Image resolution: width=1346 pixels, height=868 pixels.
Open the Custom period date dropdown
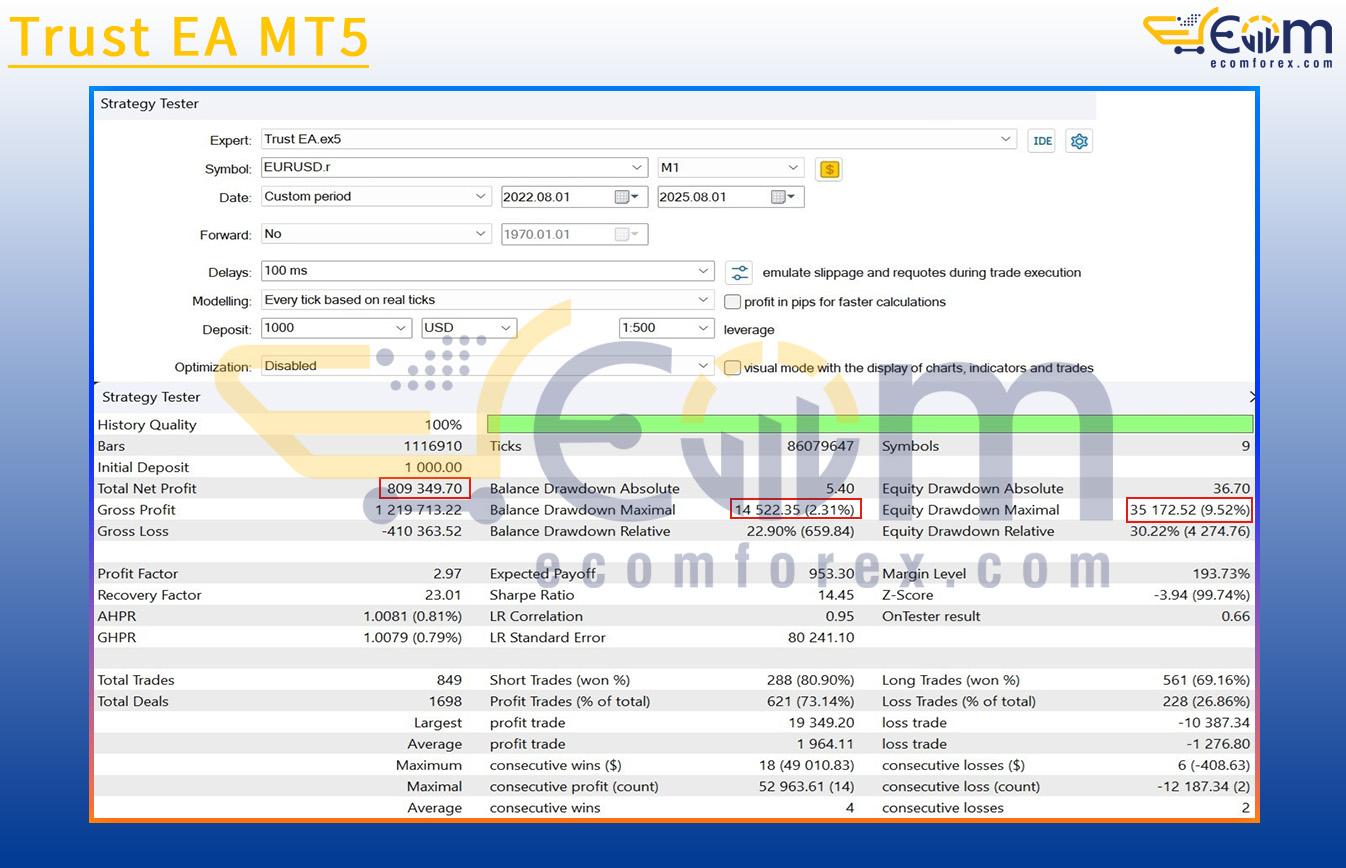(x=482, y=197)
